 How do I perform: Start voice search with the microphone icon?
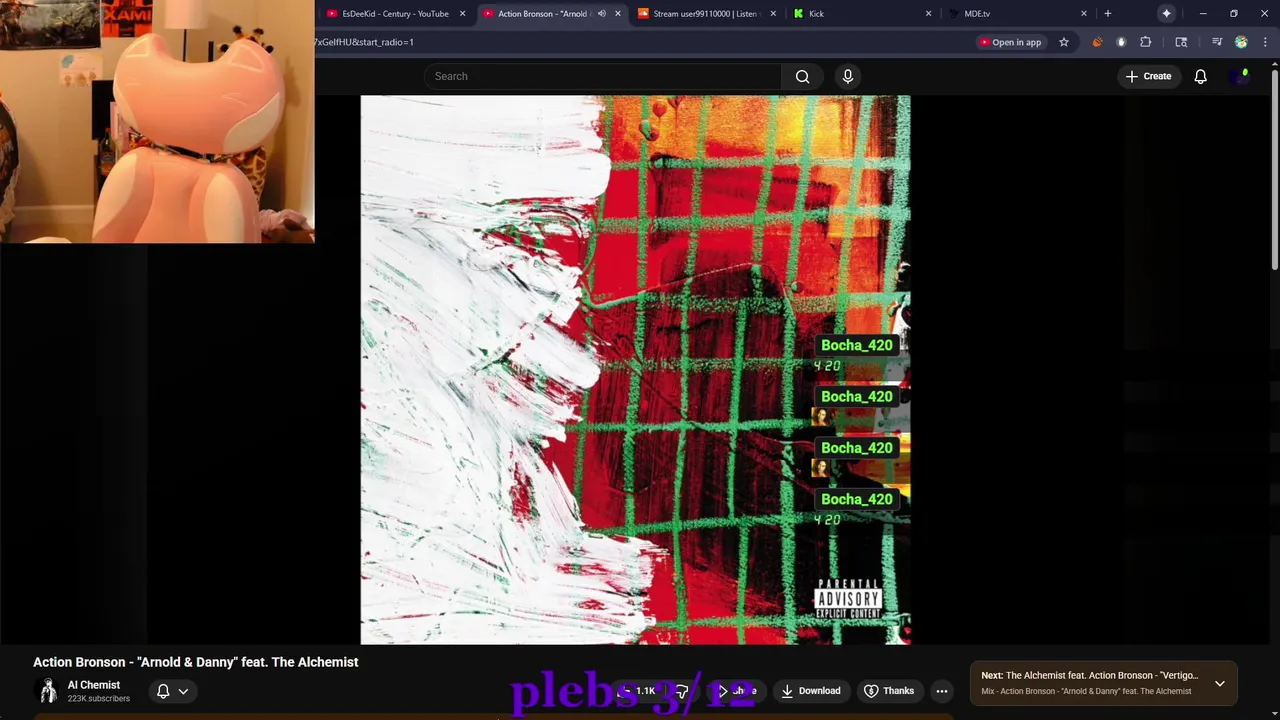coord(848,76)
